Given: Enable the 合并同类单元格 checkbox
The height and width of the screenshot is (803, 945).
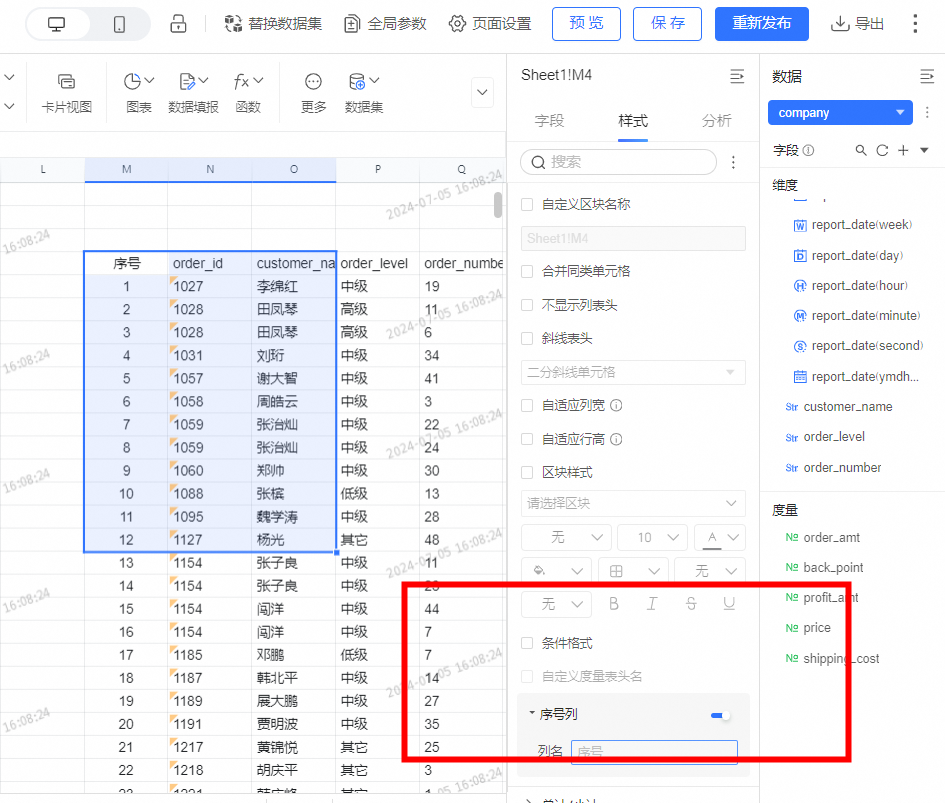Looking at the screenshot, I should click(x=527, y=271).
